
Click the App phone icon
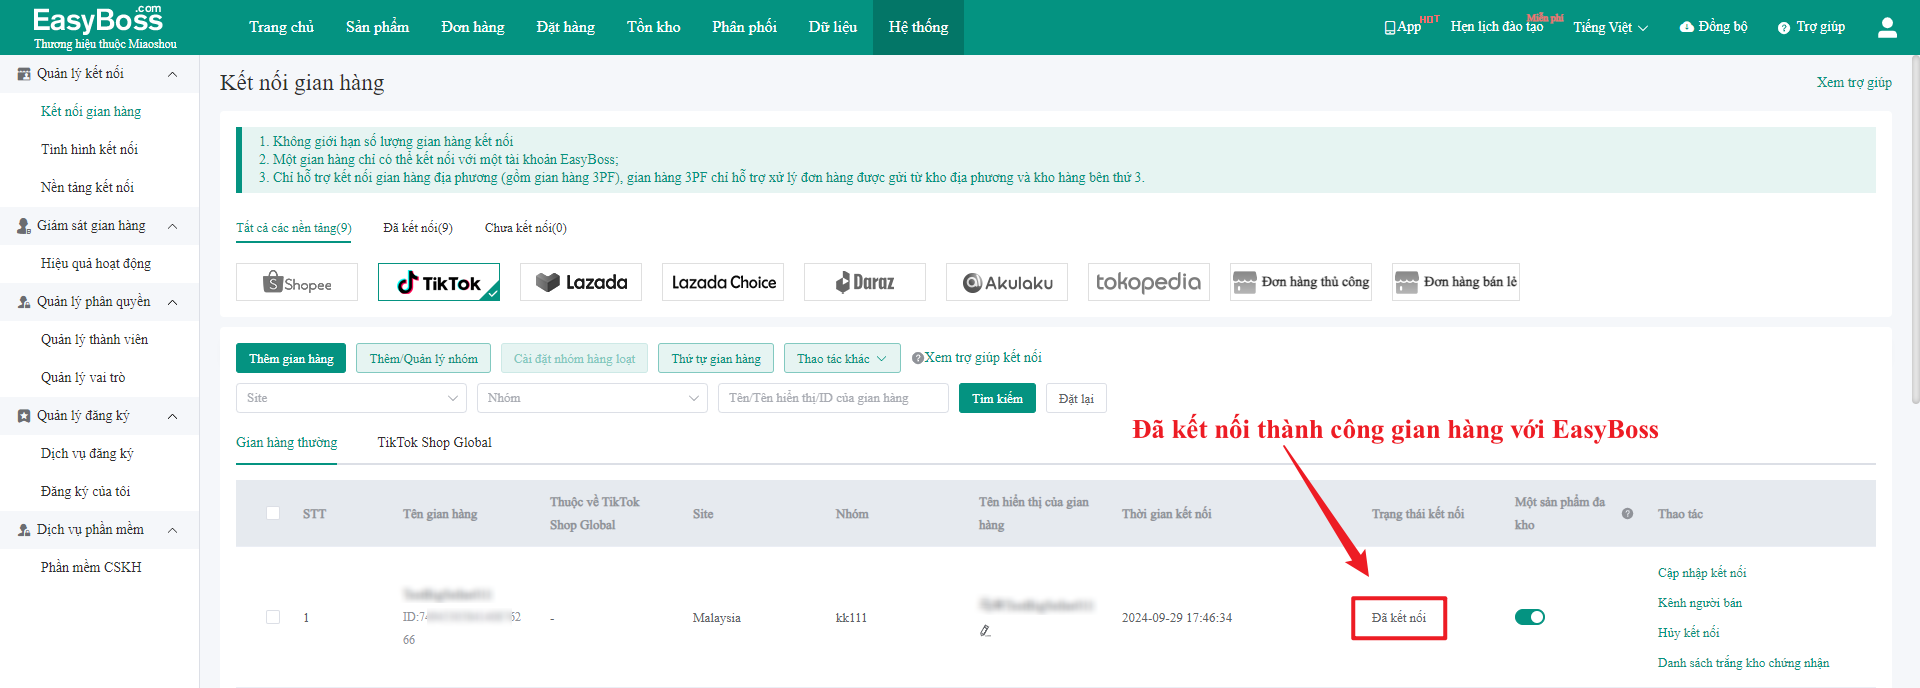[x=1390, y=28]
